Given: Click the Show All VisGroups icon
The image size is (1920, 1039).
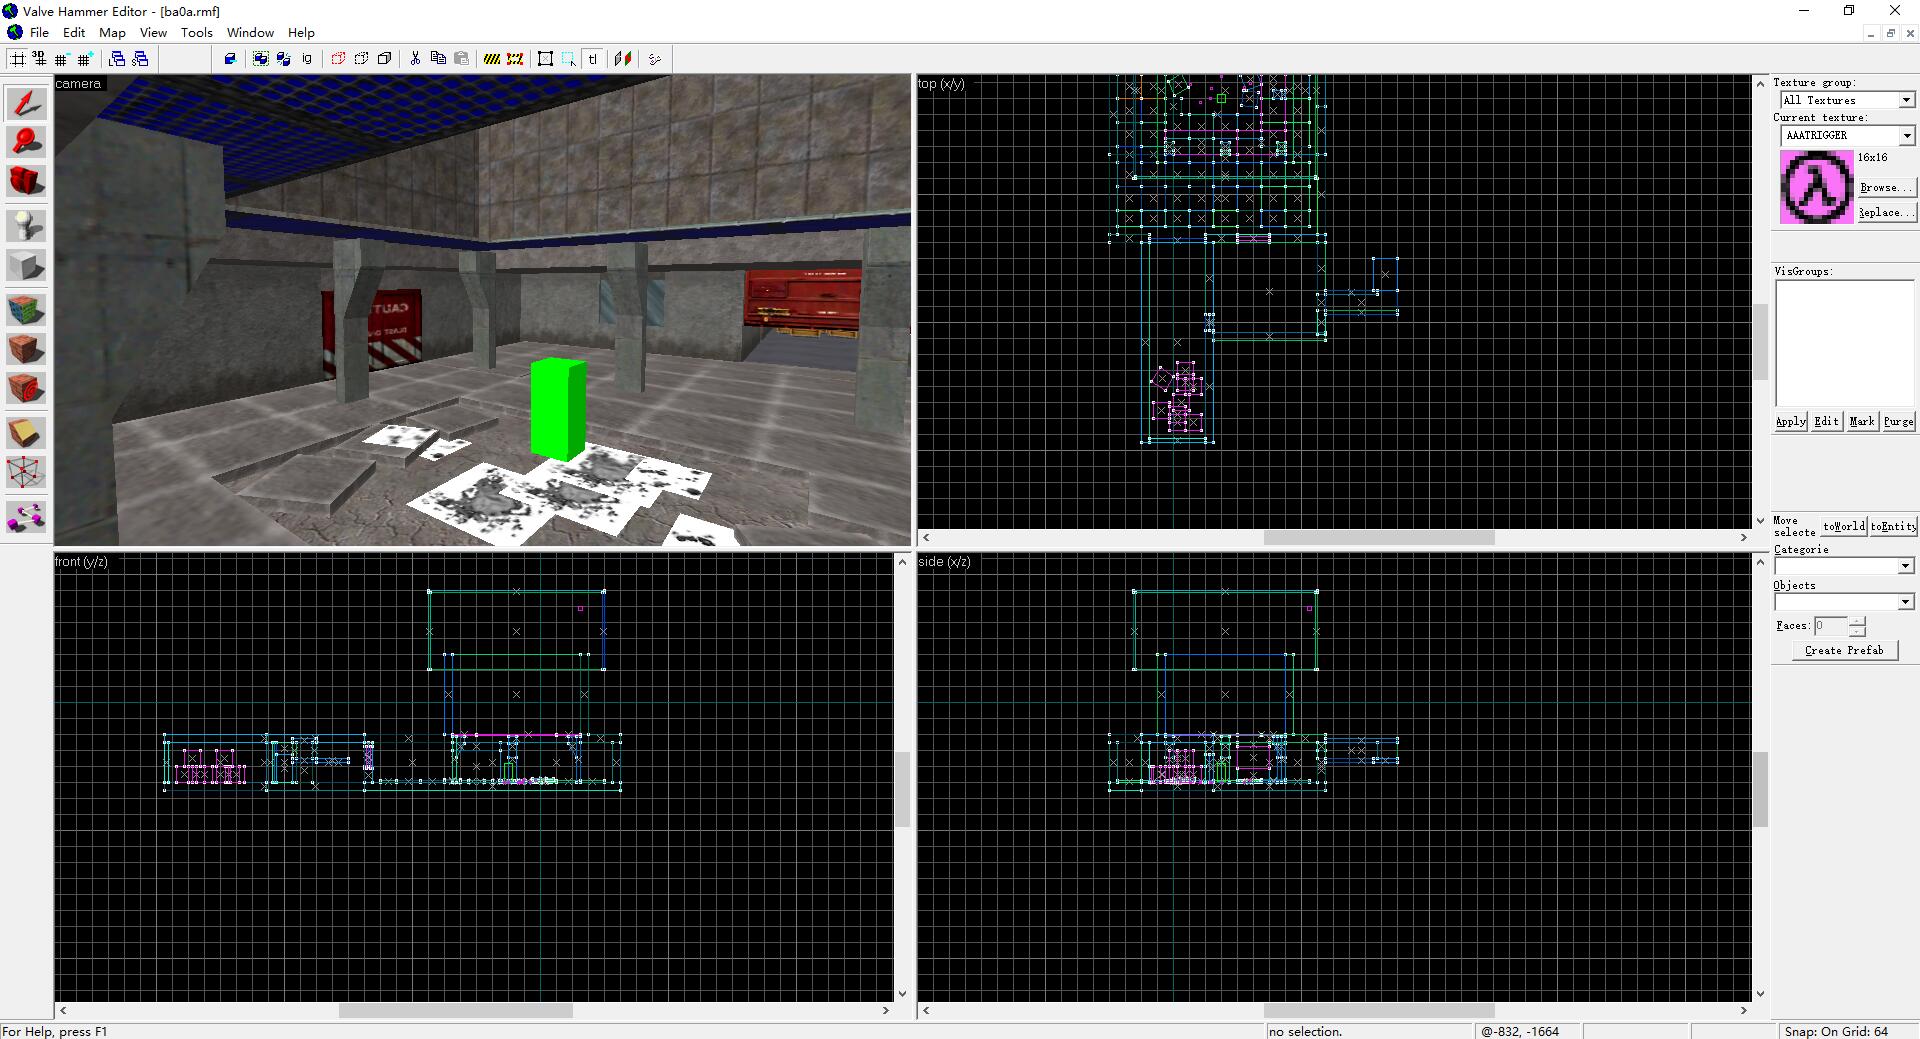Looking at the screenshot, I should click(x=385, y=59).
